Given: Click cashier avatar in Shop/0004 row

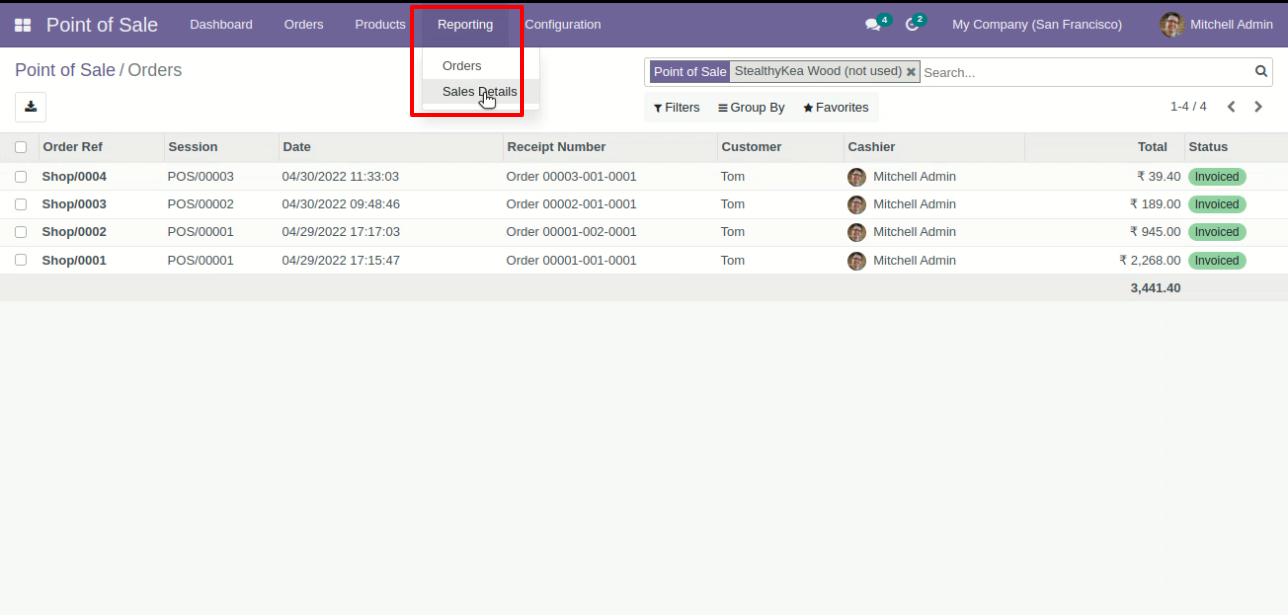Looking at the screenshot, I should pos(857,177).
